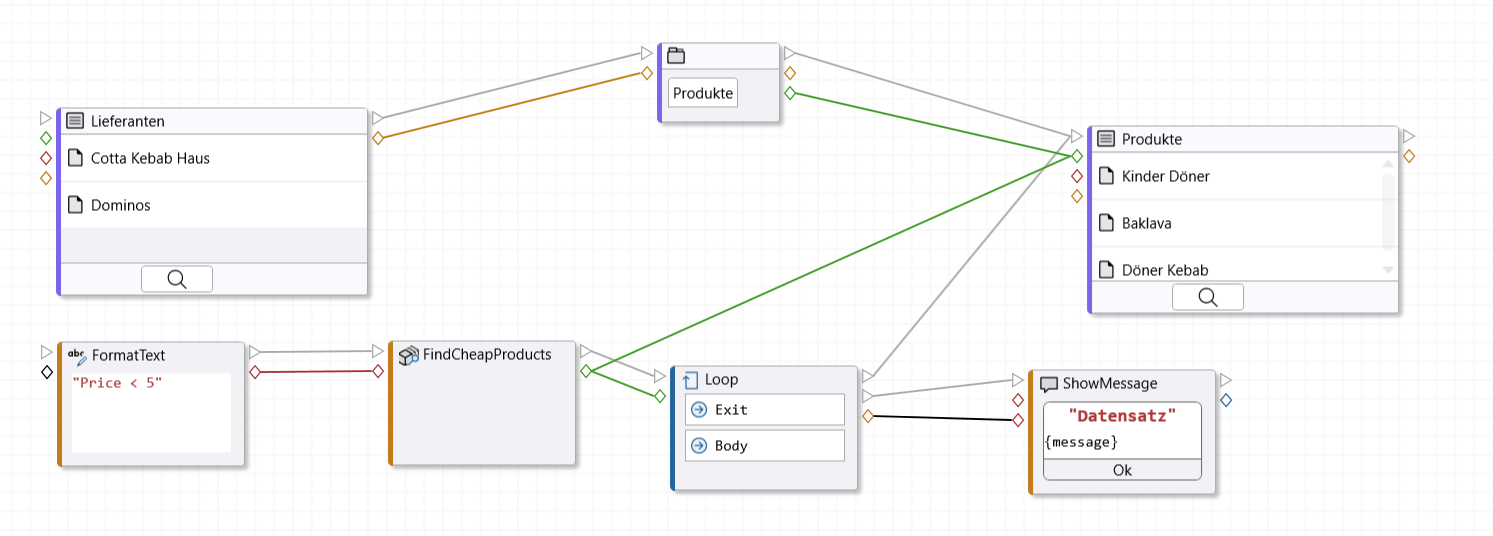
Task: Click the "Price < 5" text field
Action: (x=150, y=412)
